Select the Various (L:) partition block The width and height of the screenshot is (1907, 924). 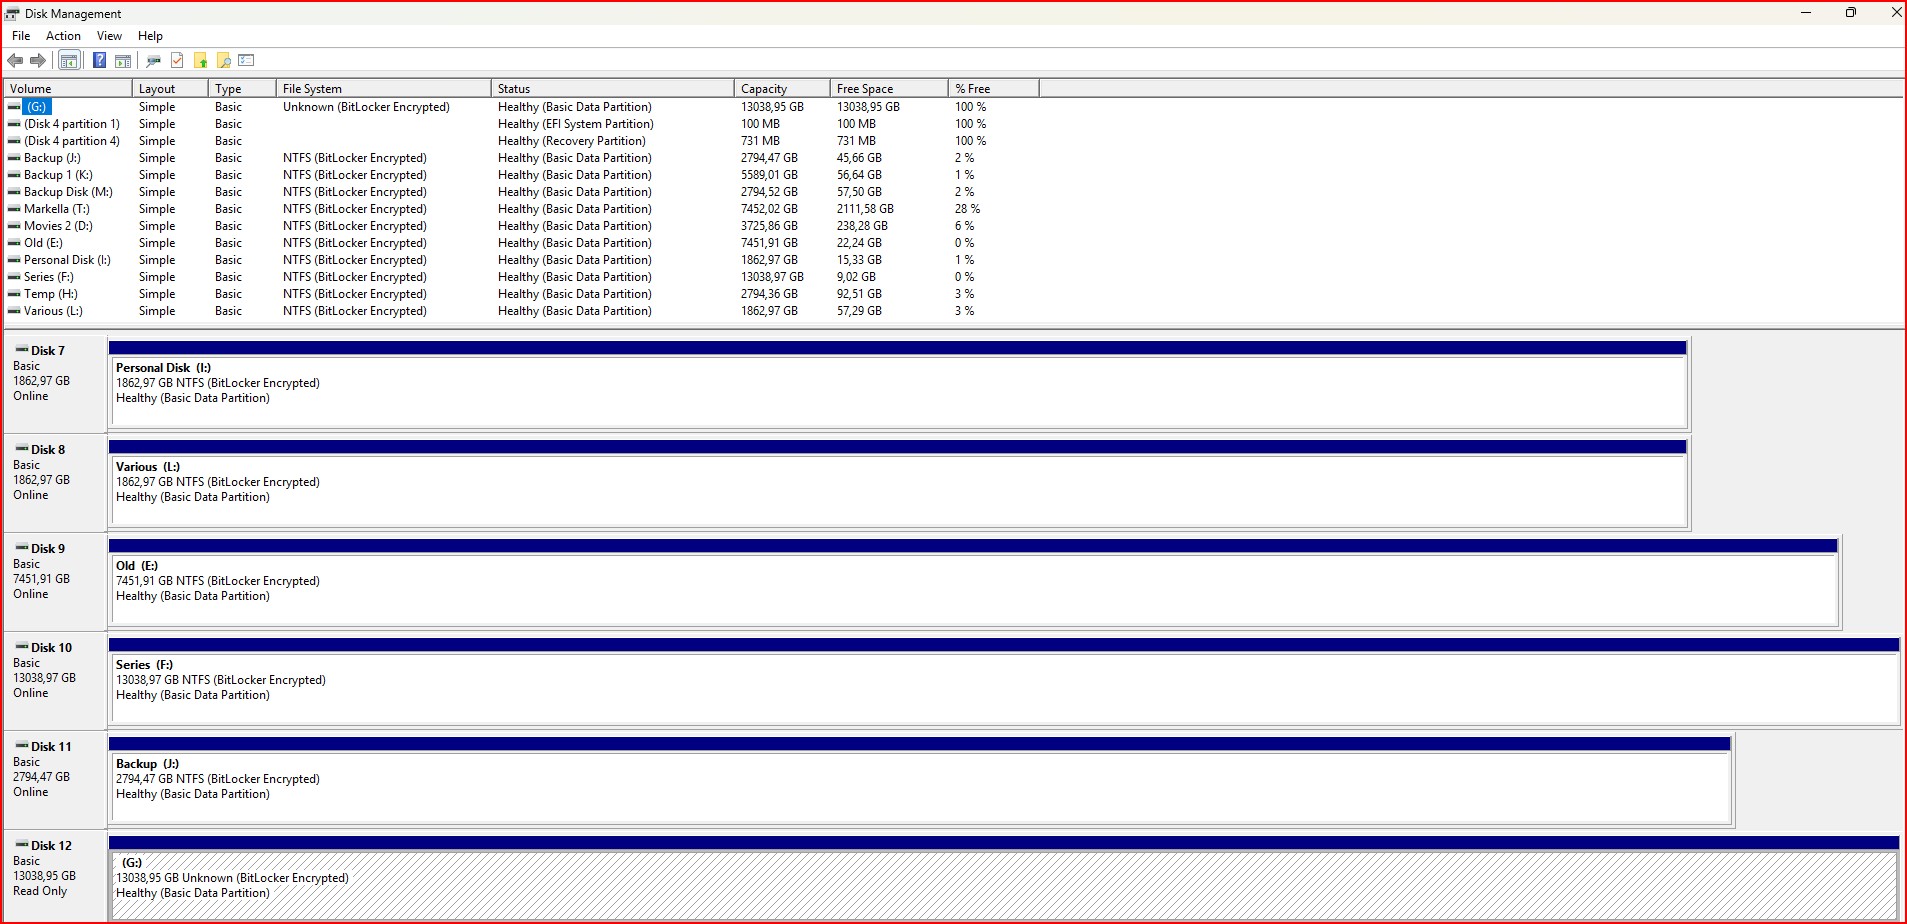898,484
